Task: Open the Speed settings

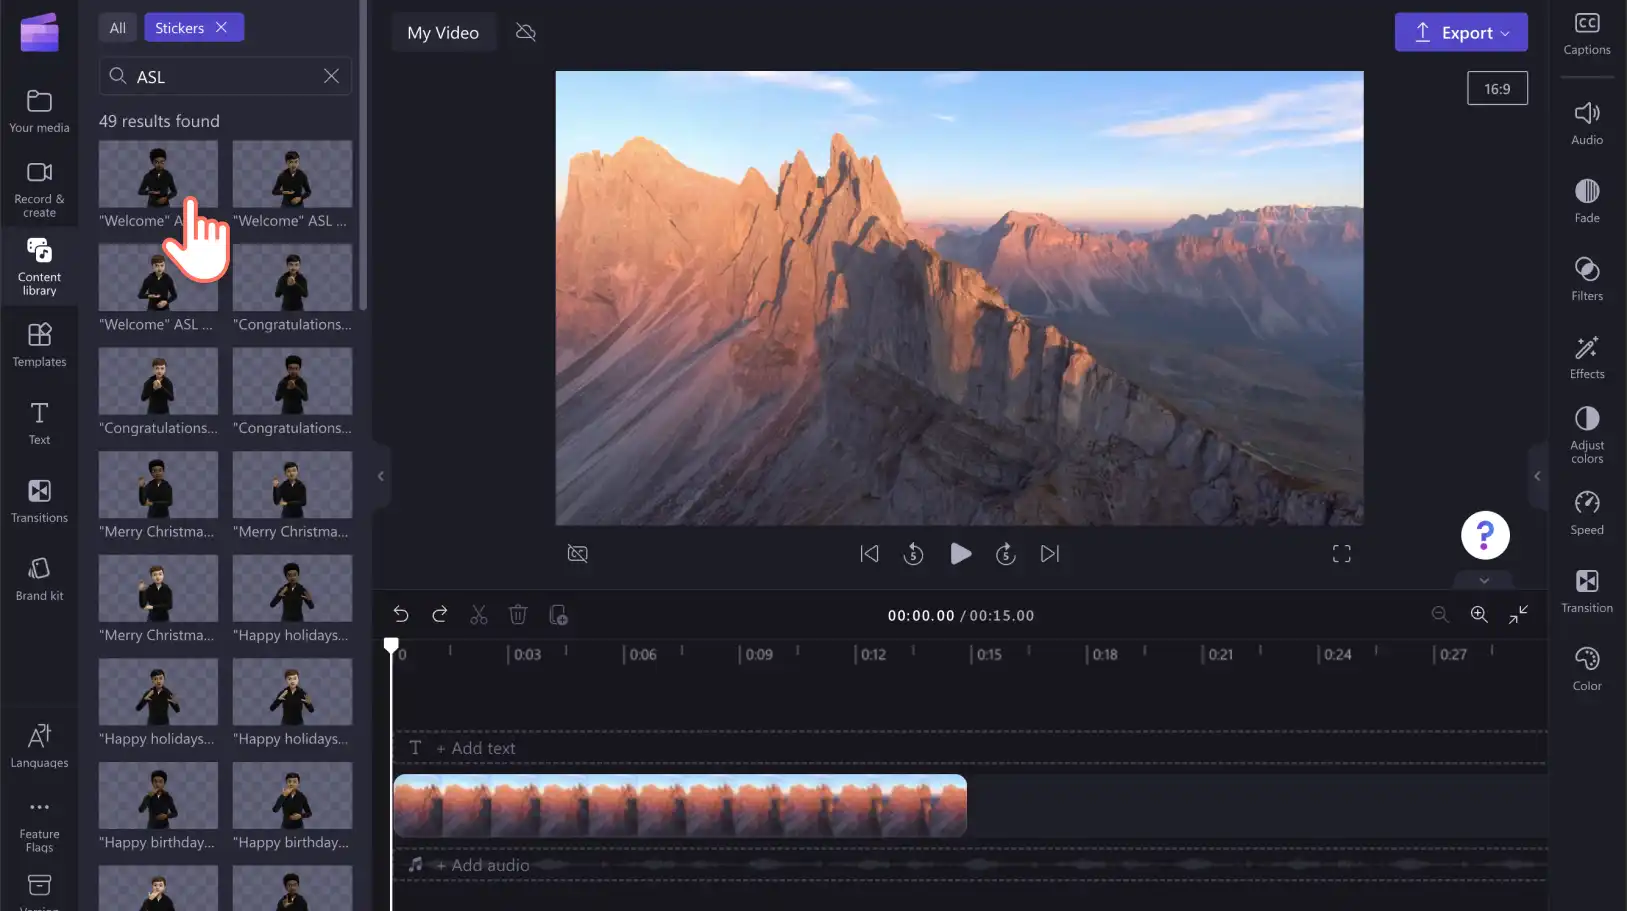Action: point(1587,513)
